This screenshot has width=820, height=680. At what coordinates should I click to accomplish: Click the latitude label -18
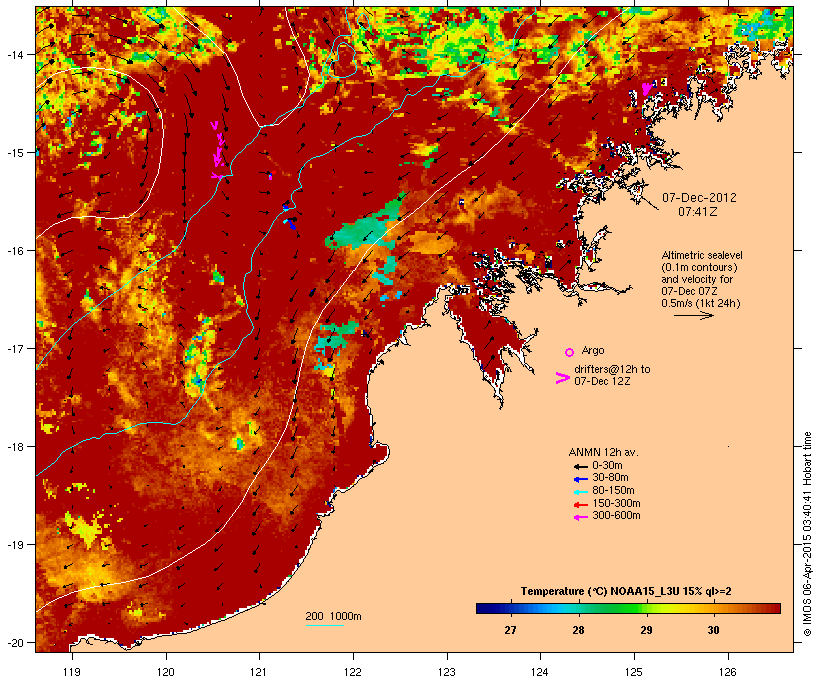pos(14,447)
